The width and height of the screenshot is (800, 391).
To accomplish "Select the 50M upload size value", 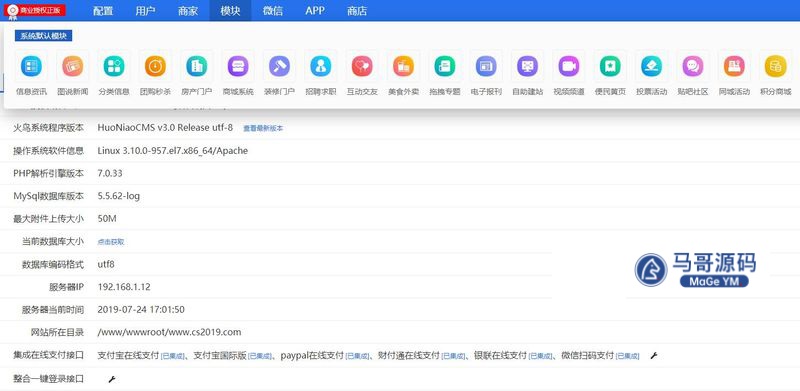I will pos(107,218).
